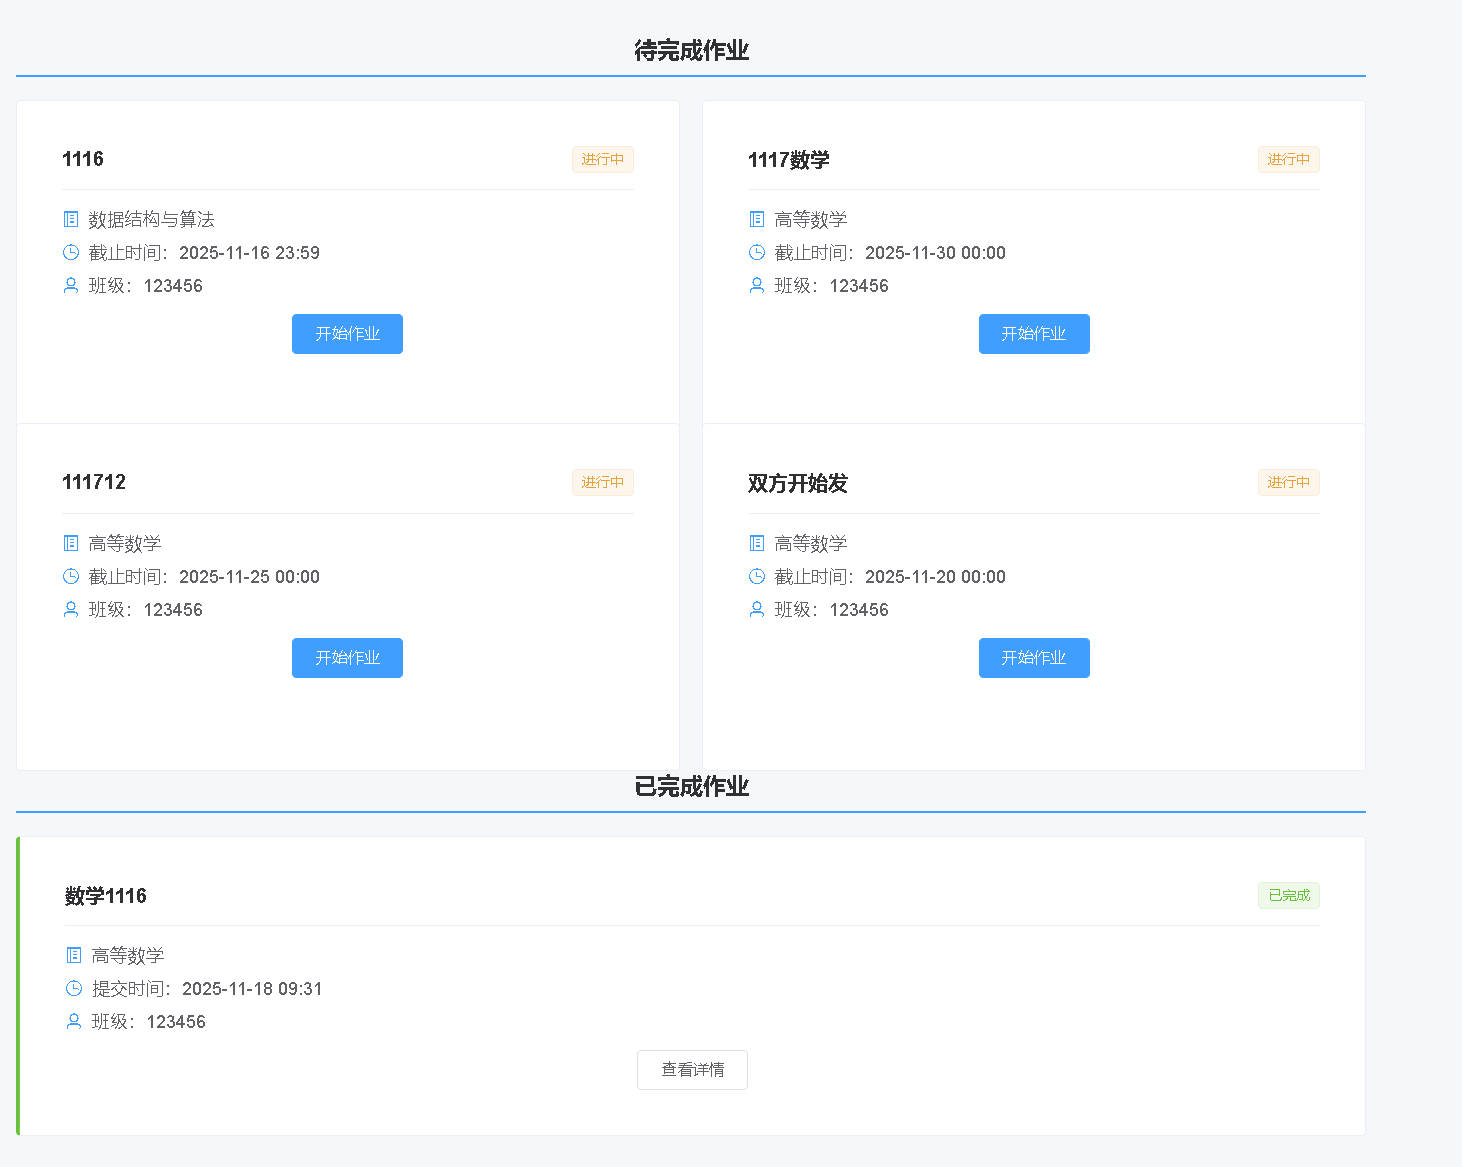The image size is (1462, 1167).
Task: Click the 进行中 tag on the 1116 card
Action: (x=602, y=160)
